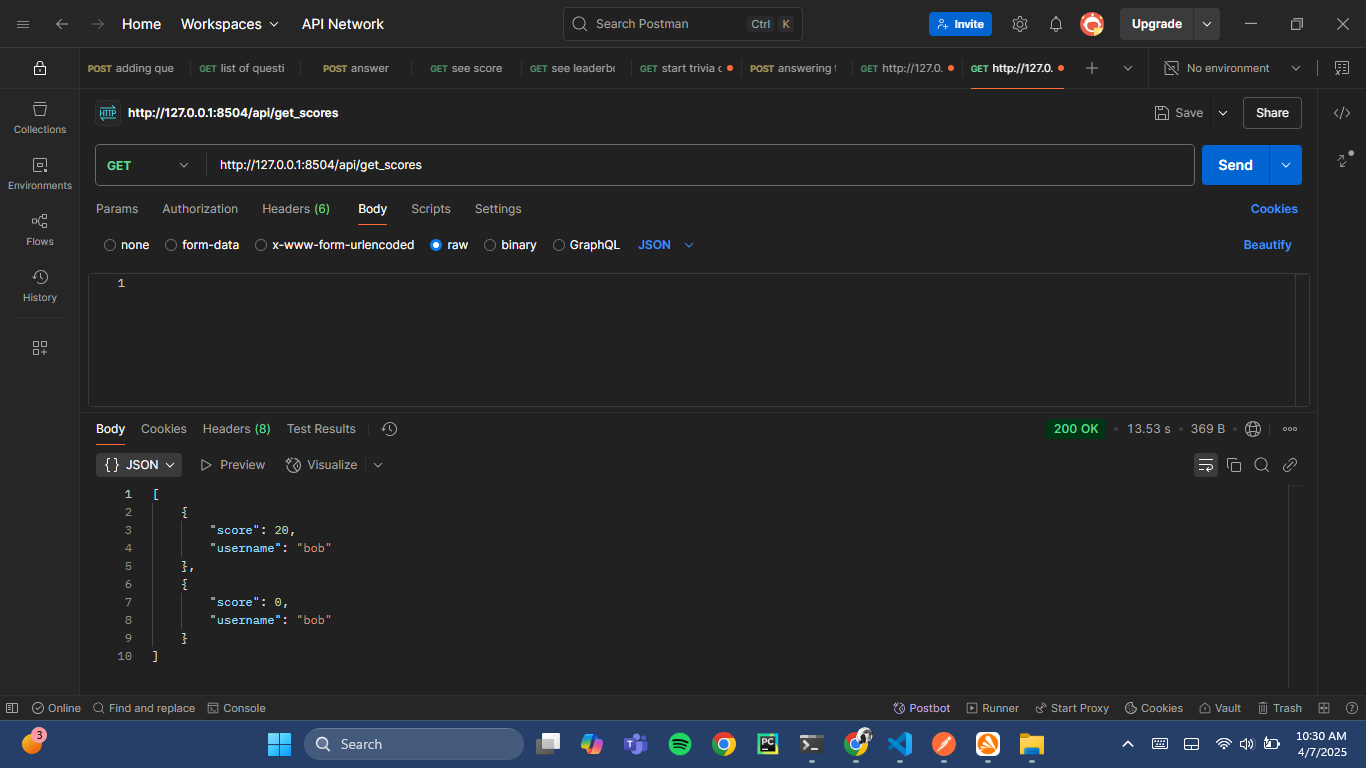Click the Beautify link
Image resolution: width=1366 pixels, height=768 pixels.
coord(1267,245)
